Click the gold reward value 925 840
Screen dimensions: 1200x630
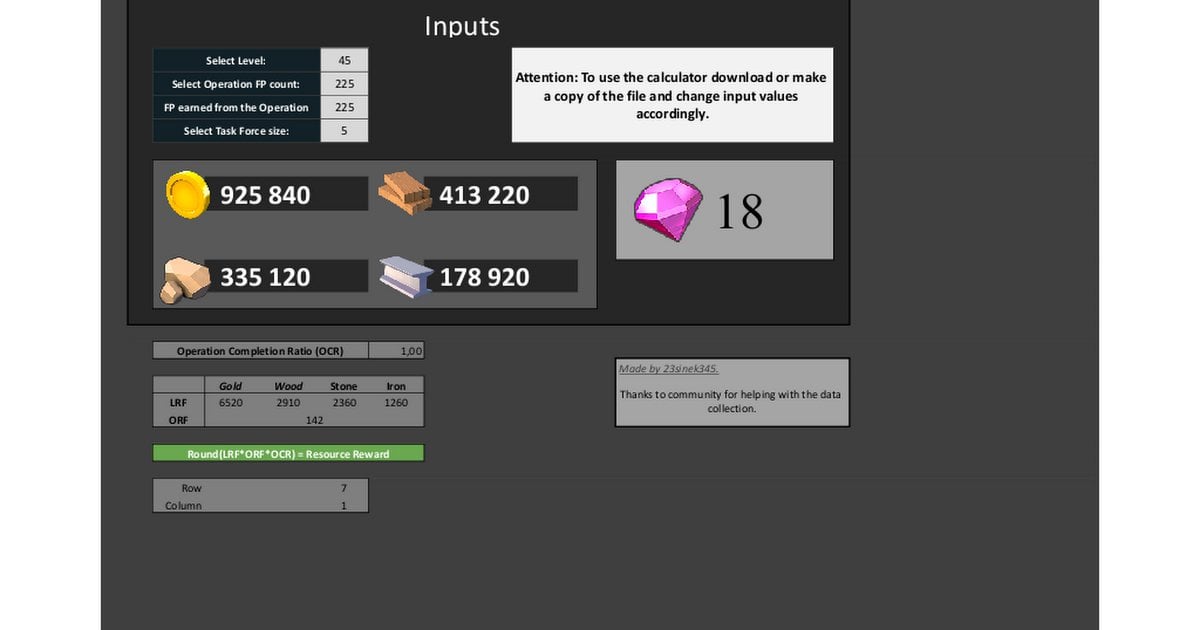(x=265, y=195)
